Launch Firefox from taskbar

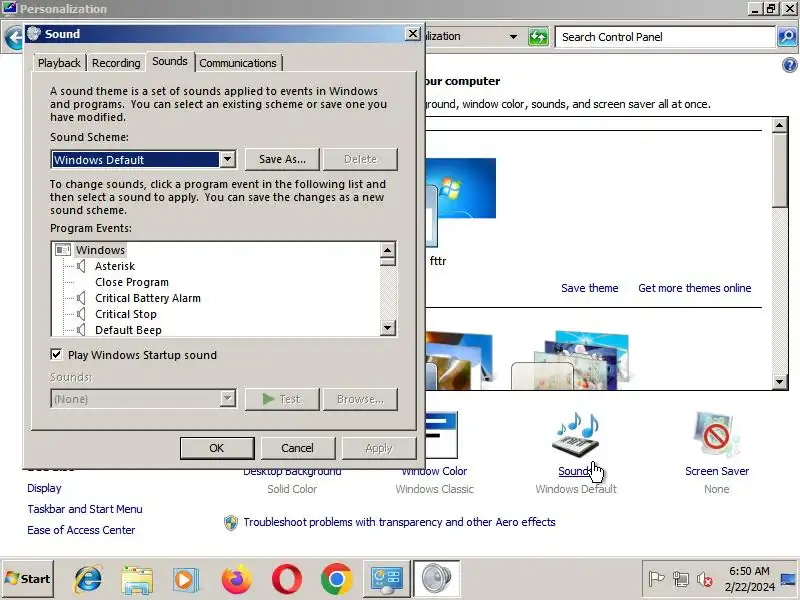coord(237,579)
